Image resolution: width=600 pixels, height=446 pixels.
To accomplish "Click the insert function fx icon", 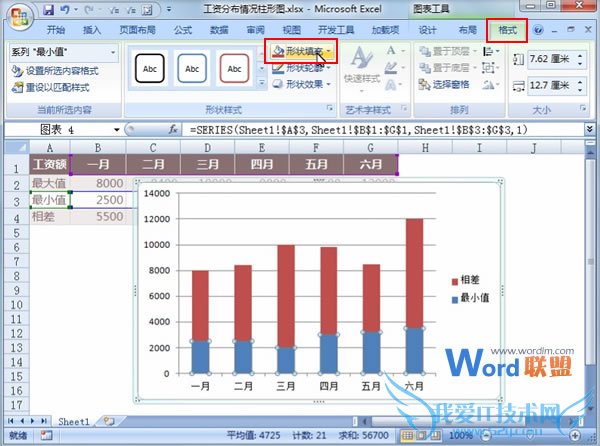I will coord(173,130).
